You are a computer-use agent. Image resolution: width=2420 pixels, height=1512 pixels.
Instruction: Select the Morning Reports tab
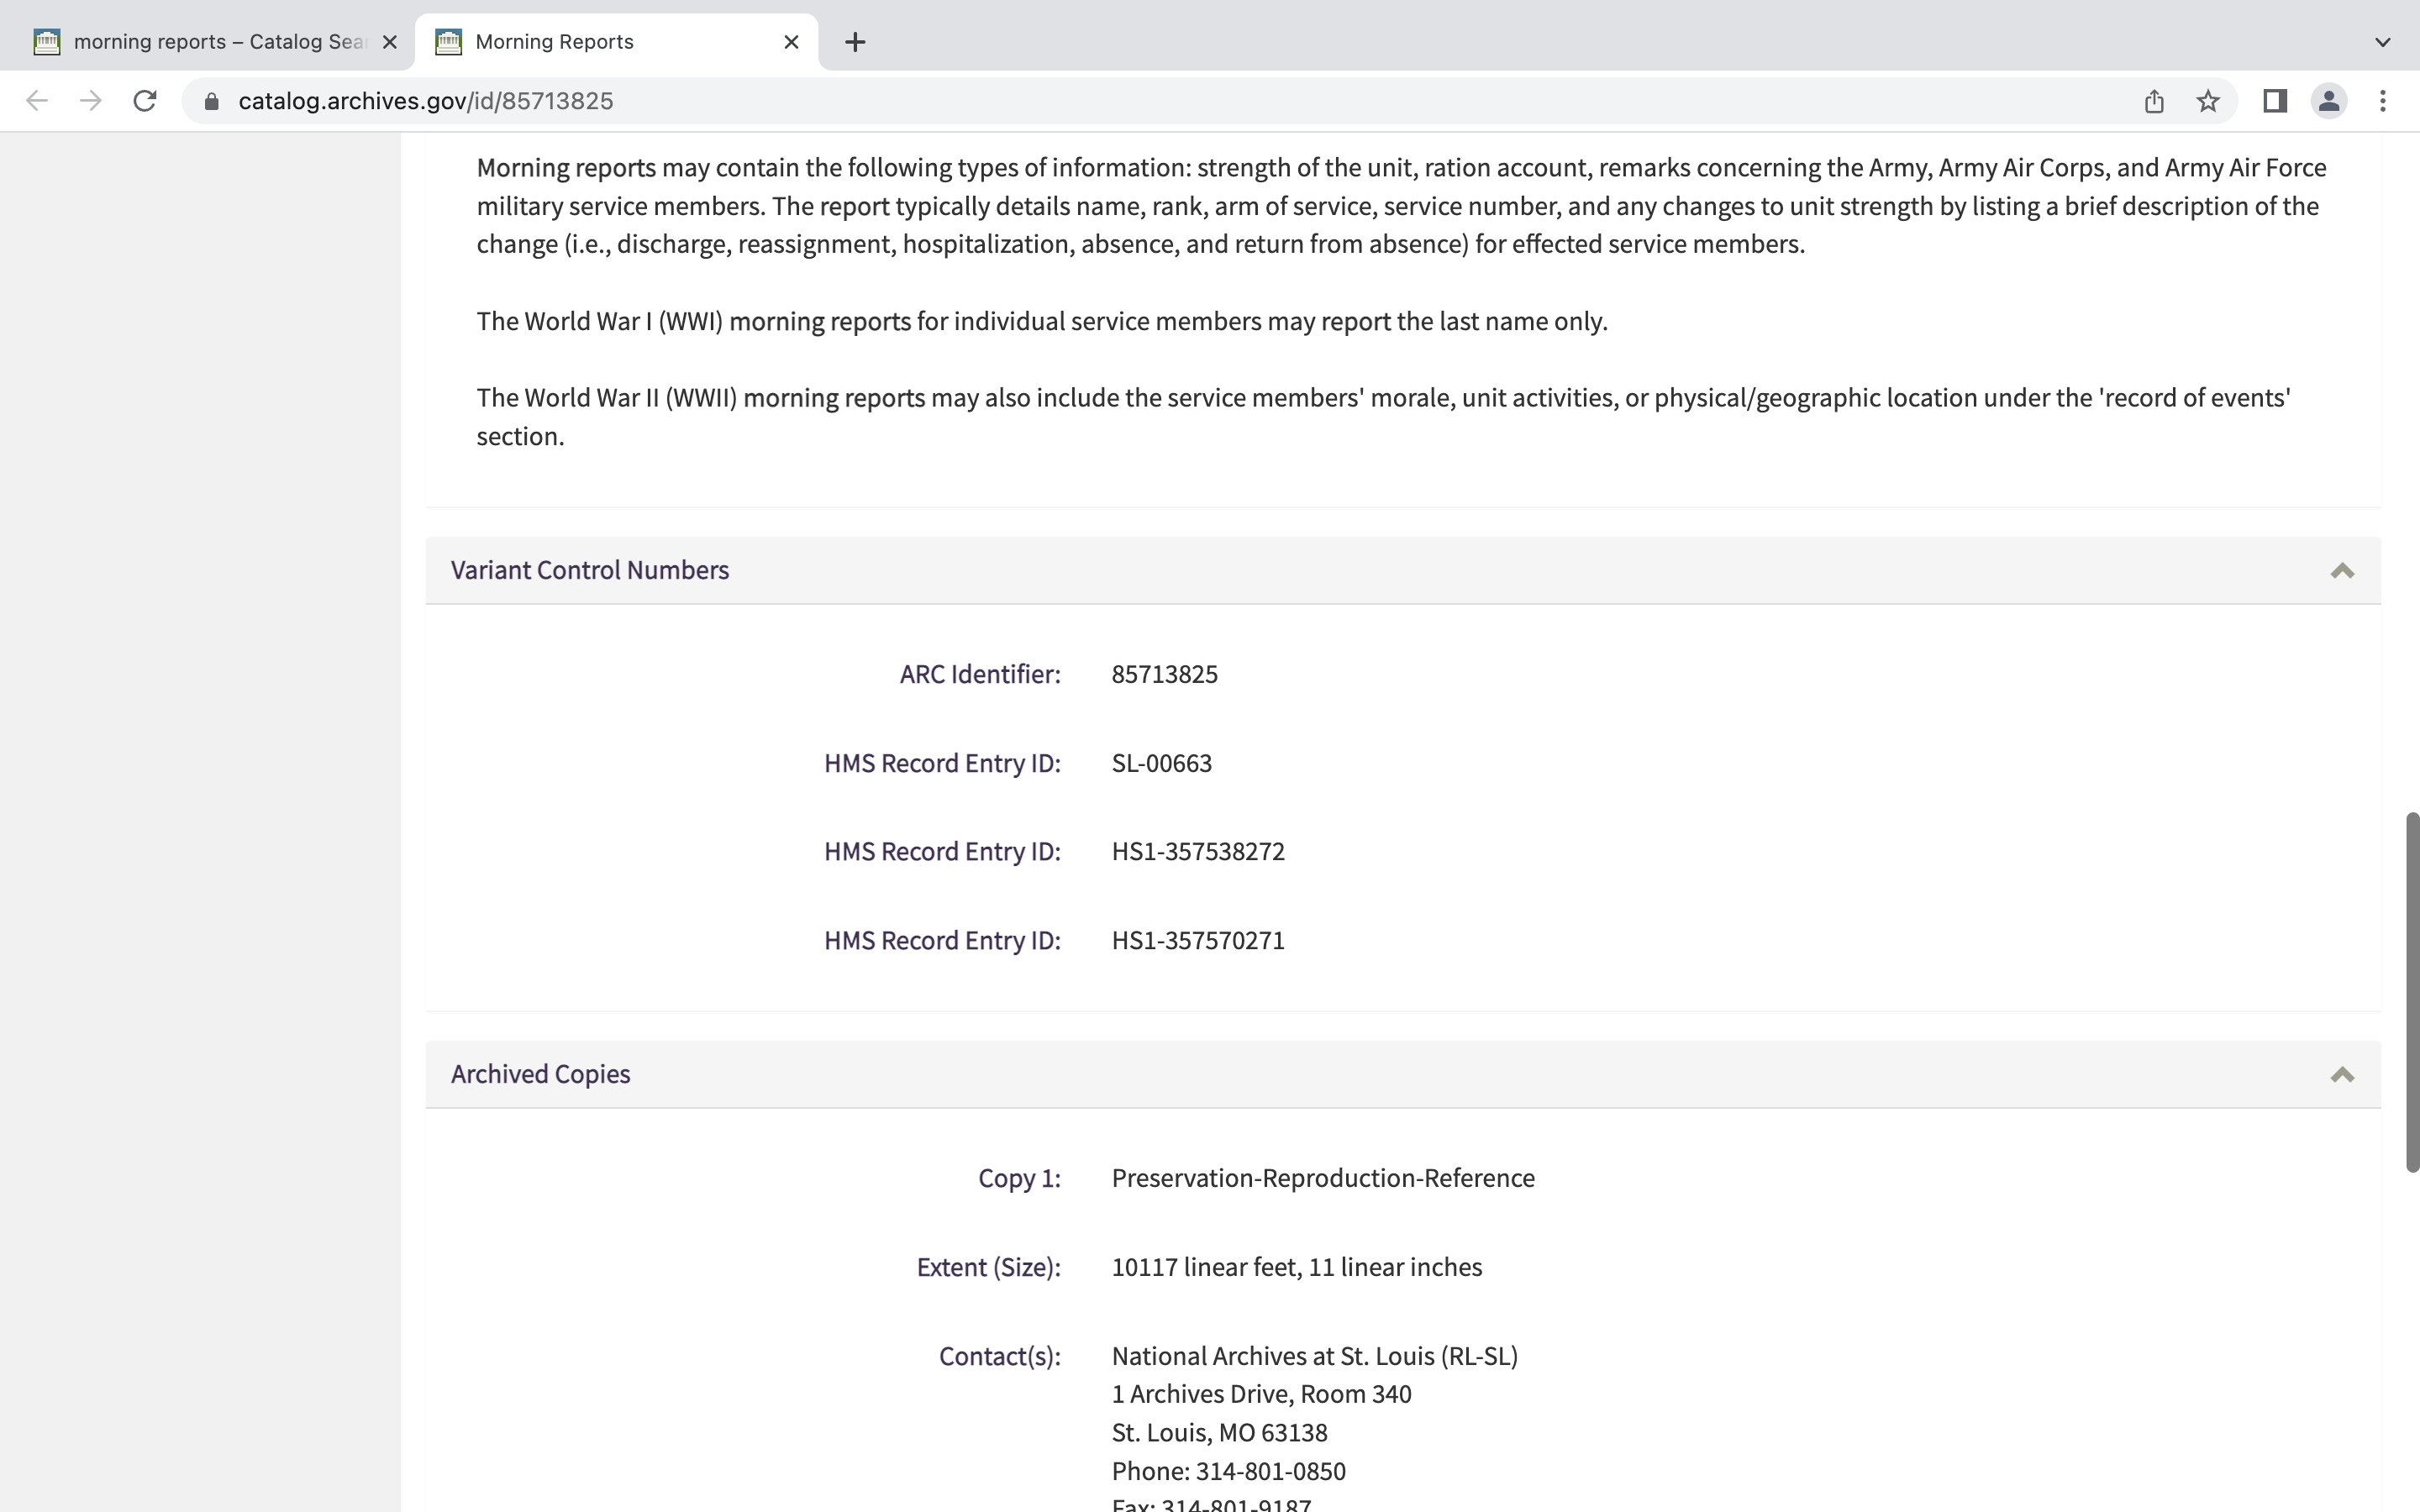point(600,42)
